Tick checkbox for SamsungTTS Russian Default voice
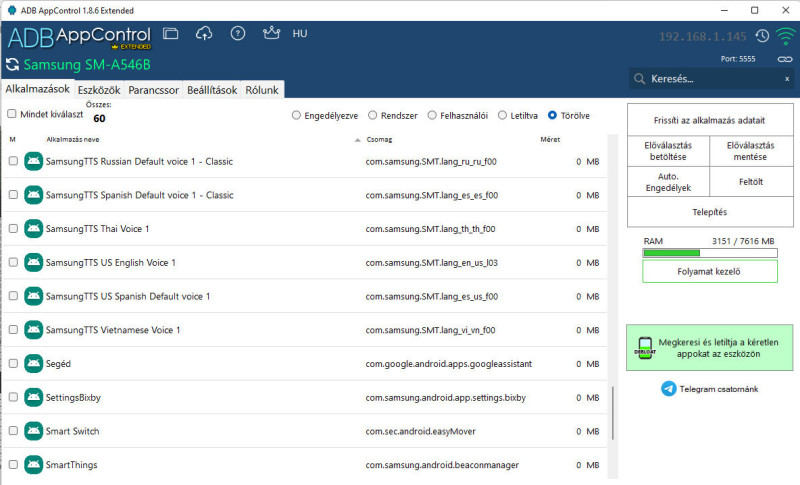 13,161
